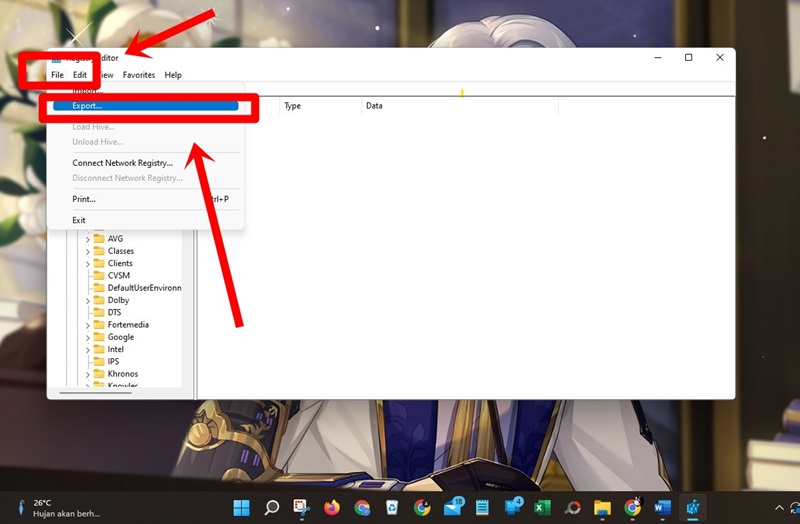Viewport: 800px width, 524px height.
Task: Click the Export... menu entry
Action: pos(145,106)
